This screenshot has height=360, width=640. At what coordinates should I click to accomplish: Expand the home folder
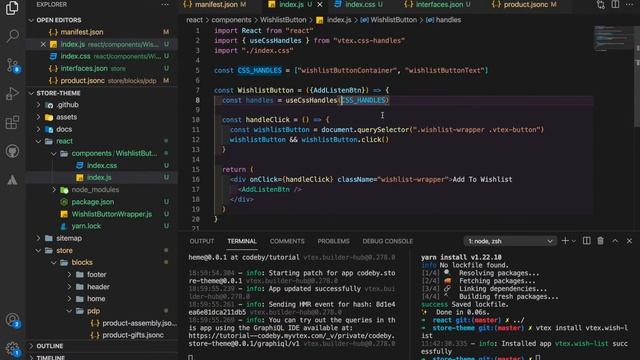(102, 299)
